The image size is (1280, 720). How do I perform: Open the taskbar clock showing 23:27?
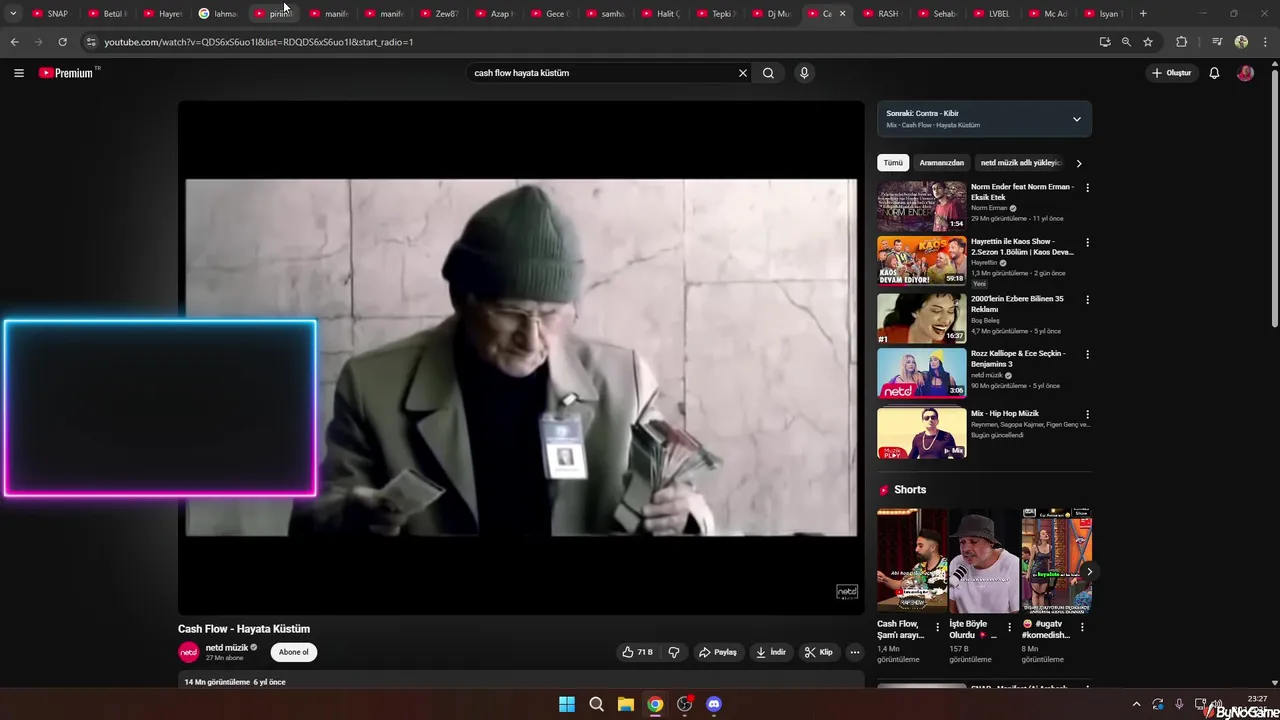point(1257,698)
